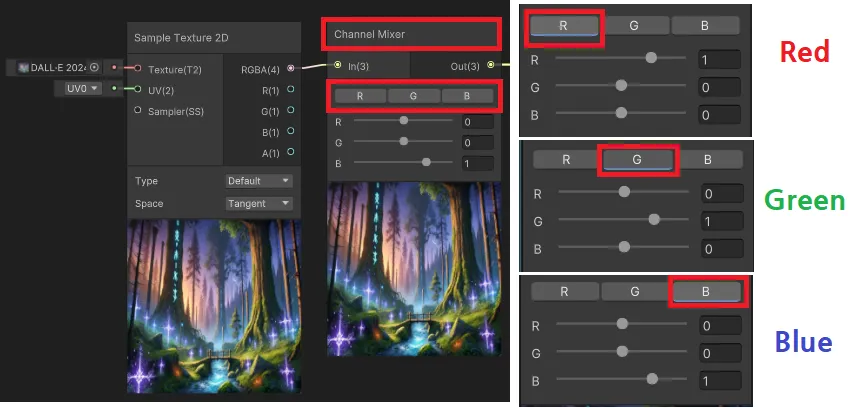Image resolution: width=856 pixels, height=408 pixels.
Task: Select the G tab in the Red panel
Action: (x=635, y=26)
